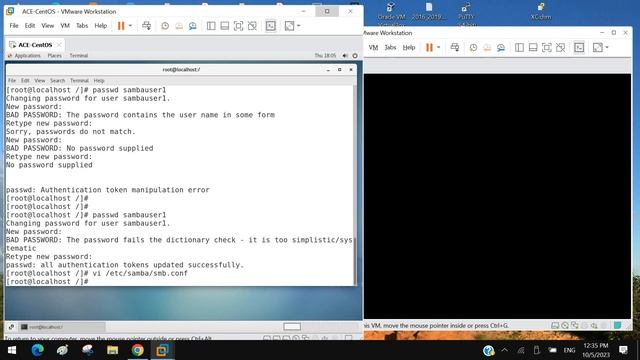Viewport: 640px width, 360px height.
Task: Click black VM display in second window
Action: (x=497, y=196)
